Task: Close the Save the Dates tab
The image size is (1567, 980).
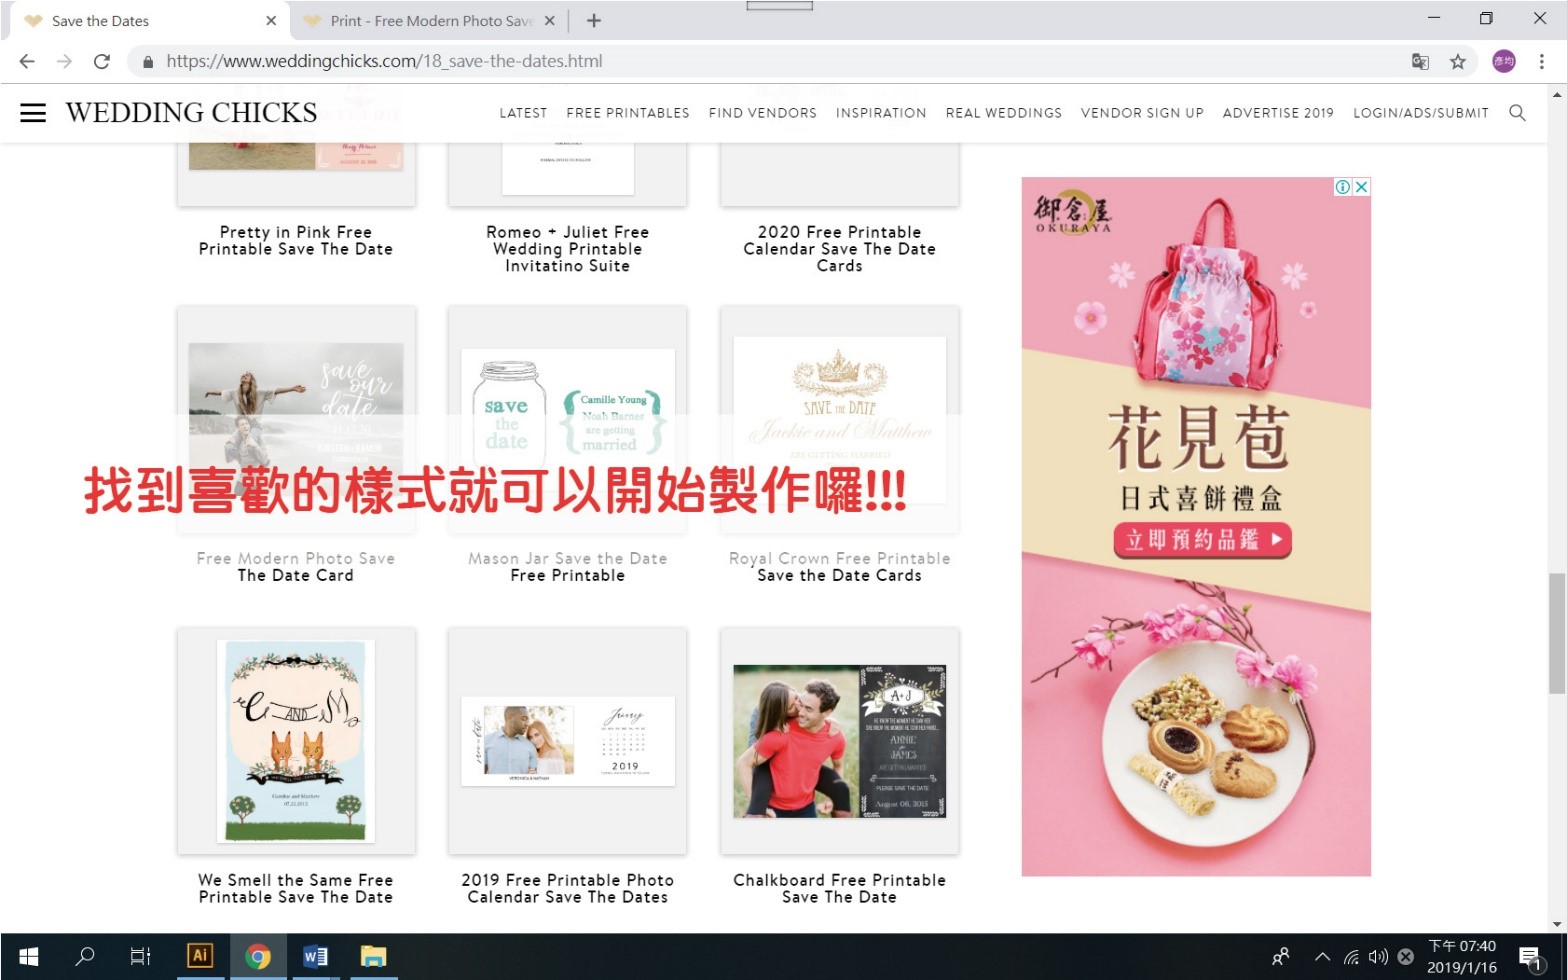Action: pos(271,20)
